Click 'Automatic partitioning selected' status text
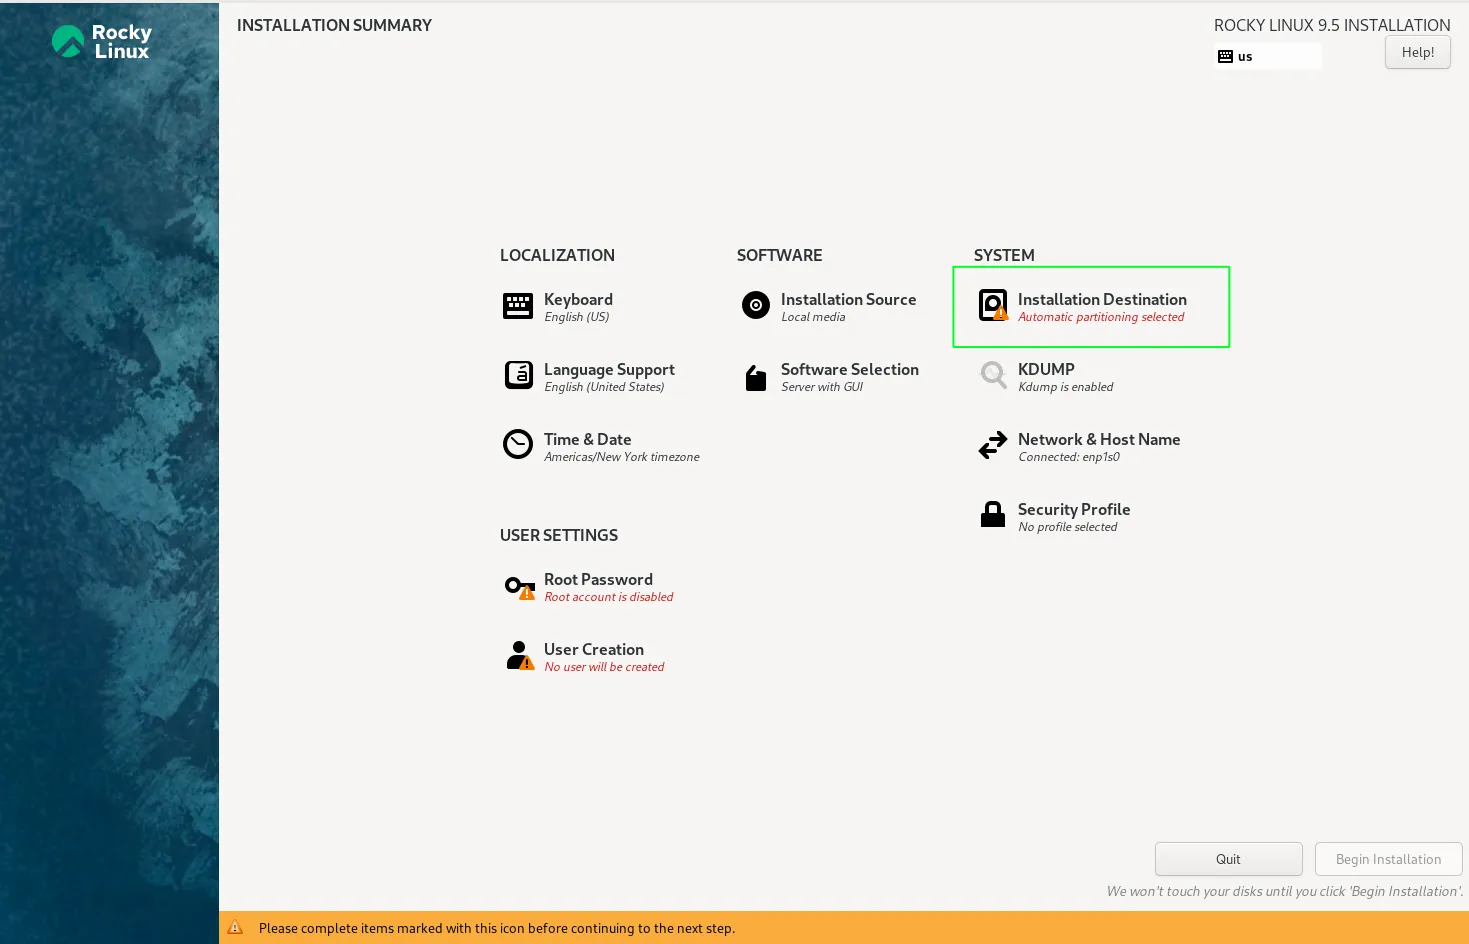Viewport: 1469px width, 944px height. [1101, 317]
